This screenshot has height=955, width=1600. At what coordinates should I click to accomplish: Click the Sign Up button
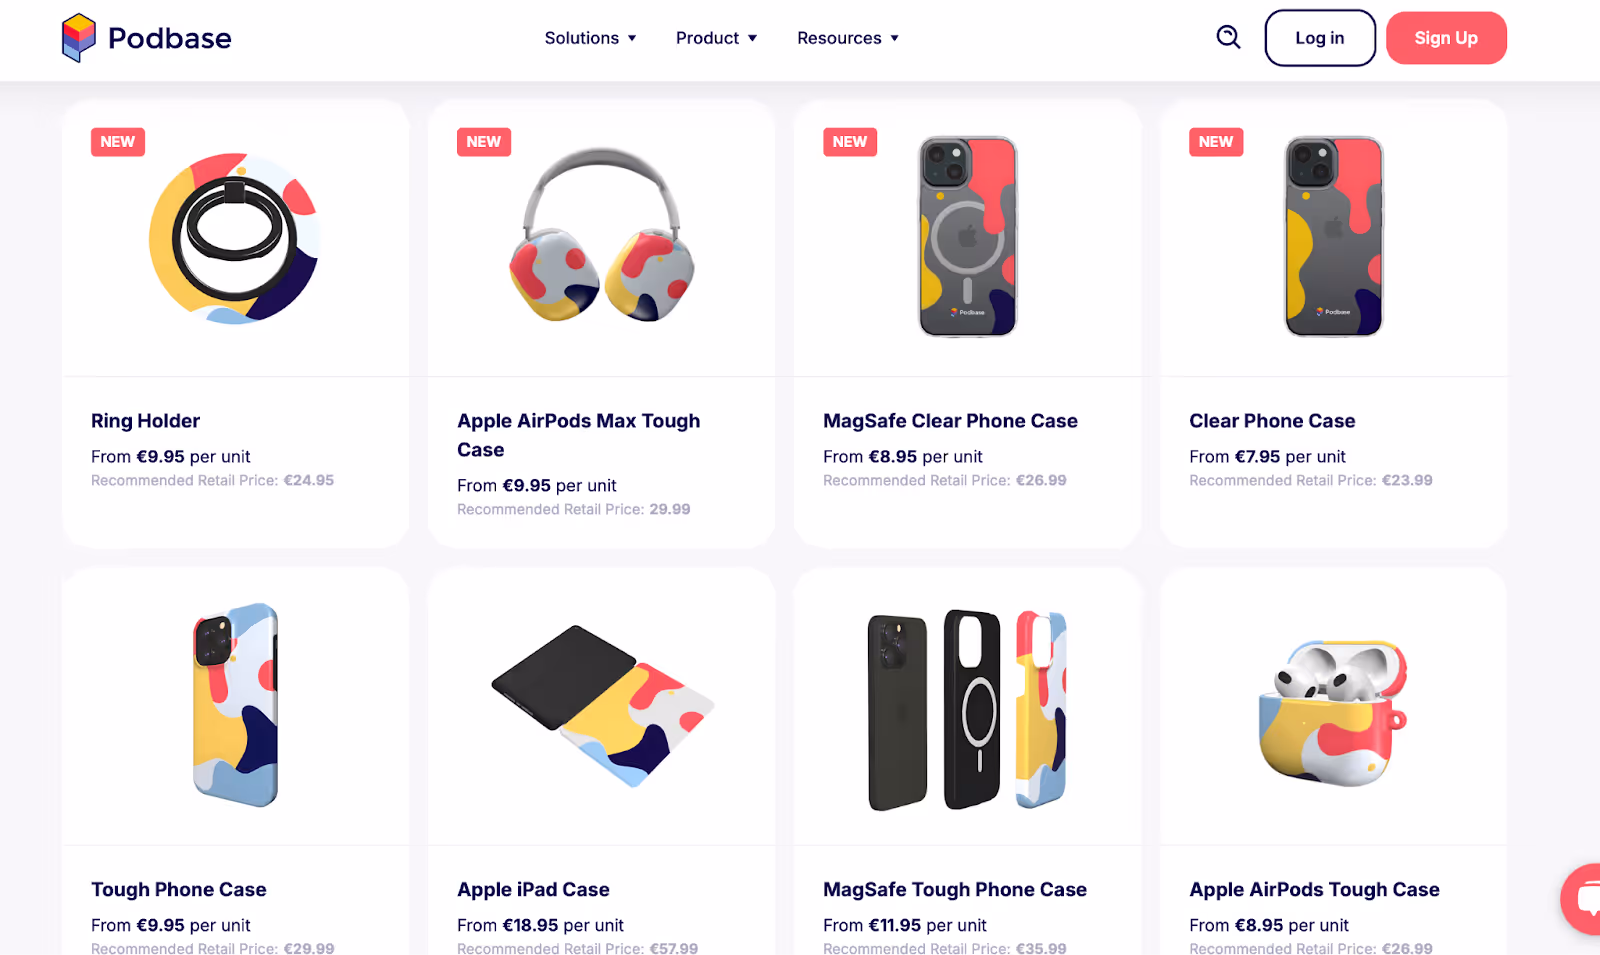click(1446, 38)
